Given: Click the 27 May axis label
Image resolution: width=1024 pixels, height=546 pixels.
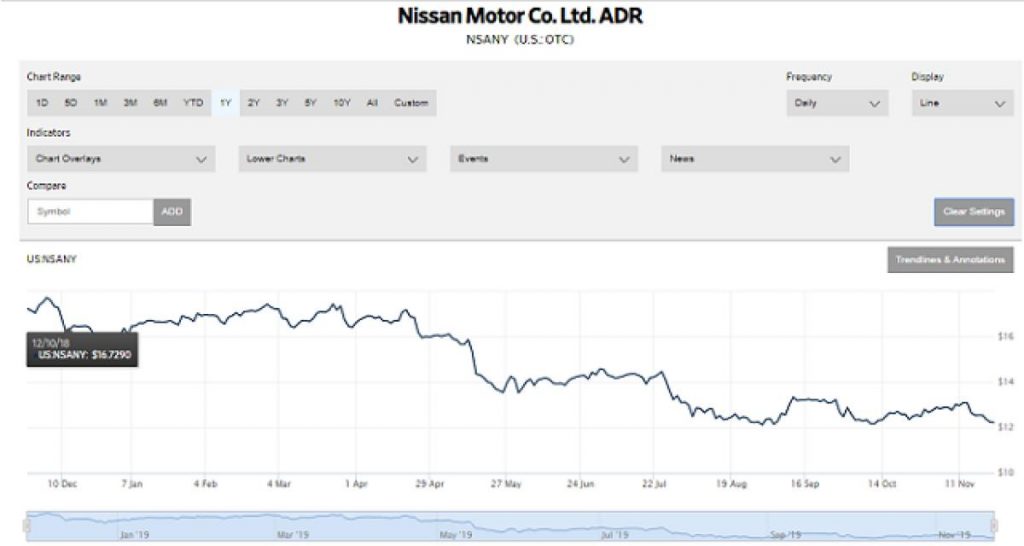Looking at the screenshot, I should point(506,484).
